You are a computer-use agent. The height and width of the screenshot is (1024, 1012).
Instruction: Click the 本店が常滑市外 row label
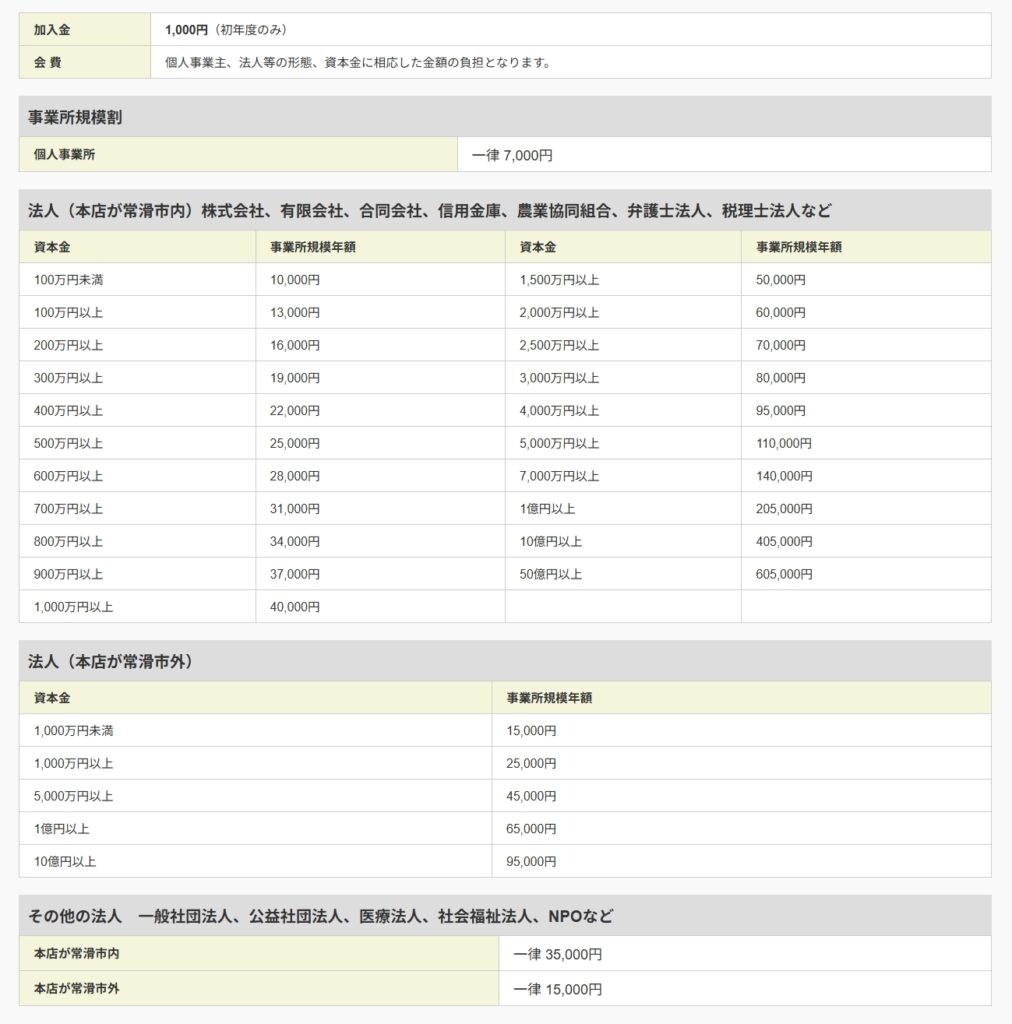(77, 988)
